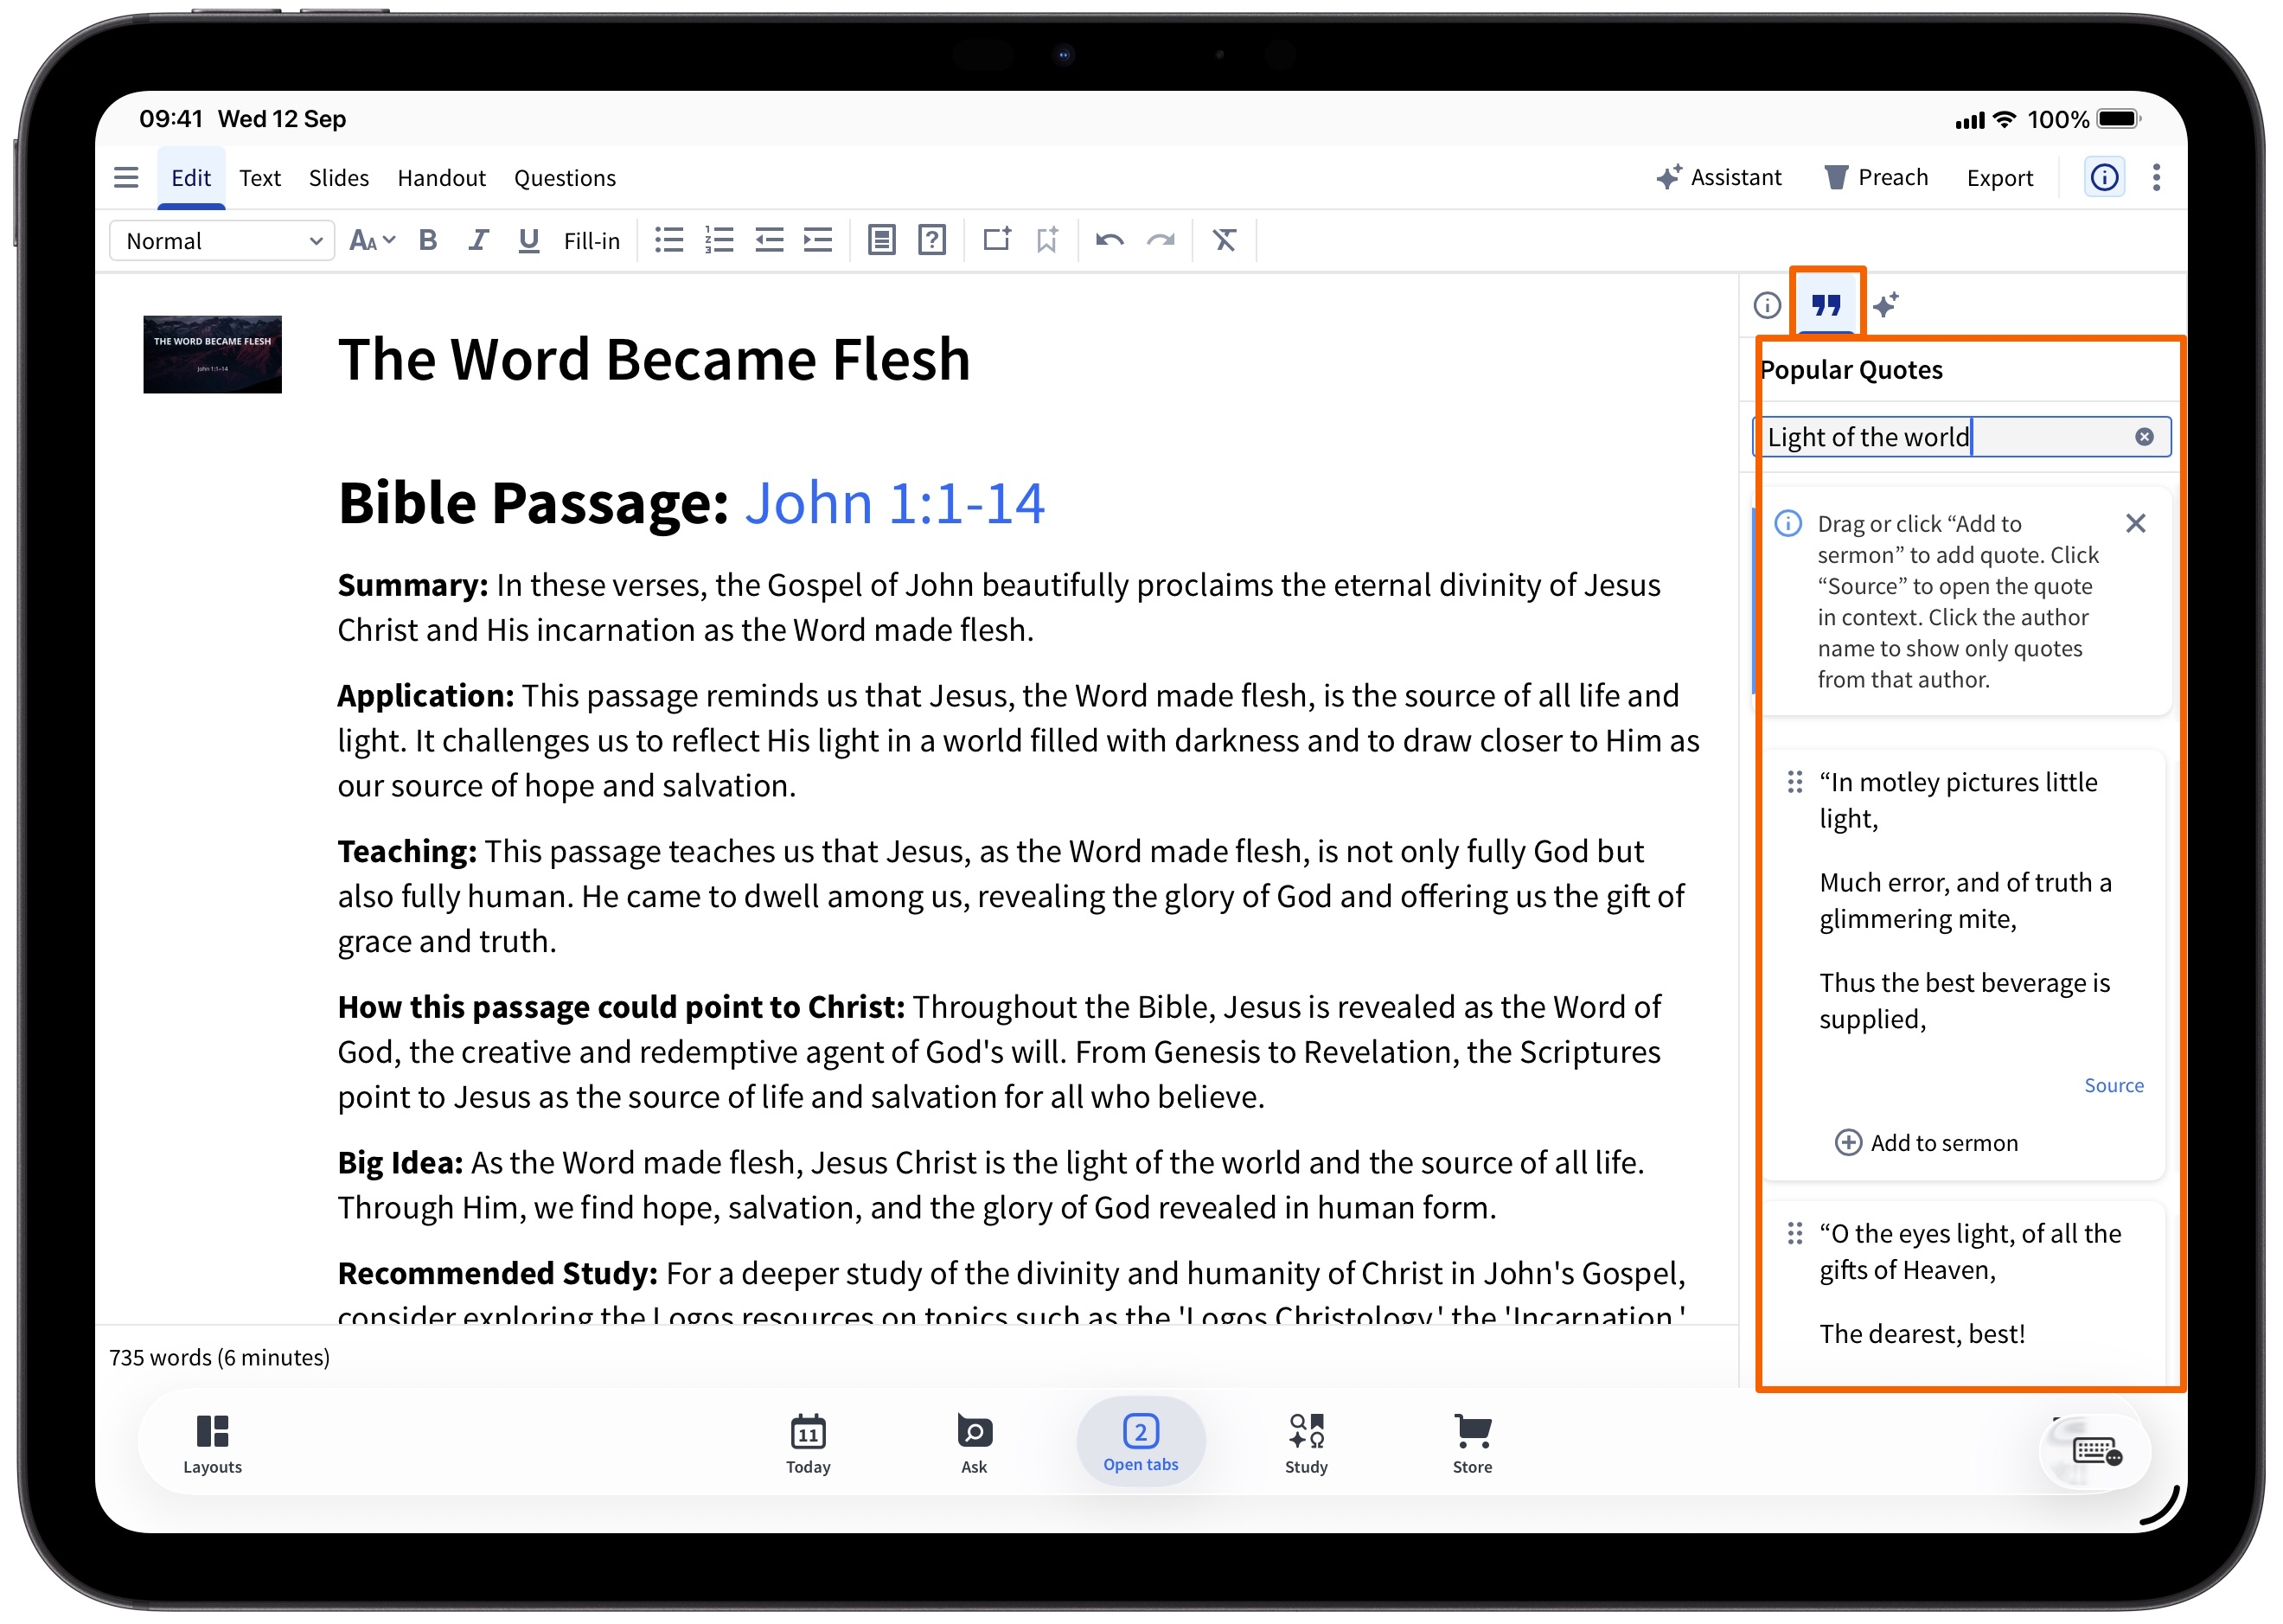
Task: Switch to the Edit tab
Action: [x=190, y=178]
